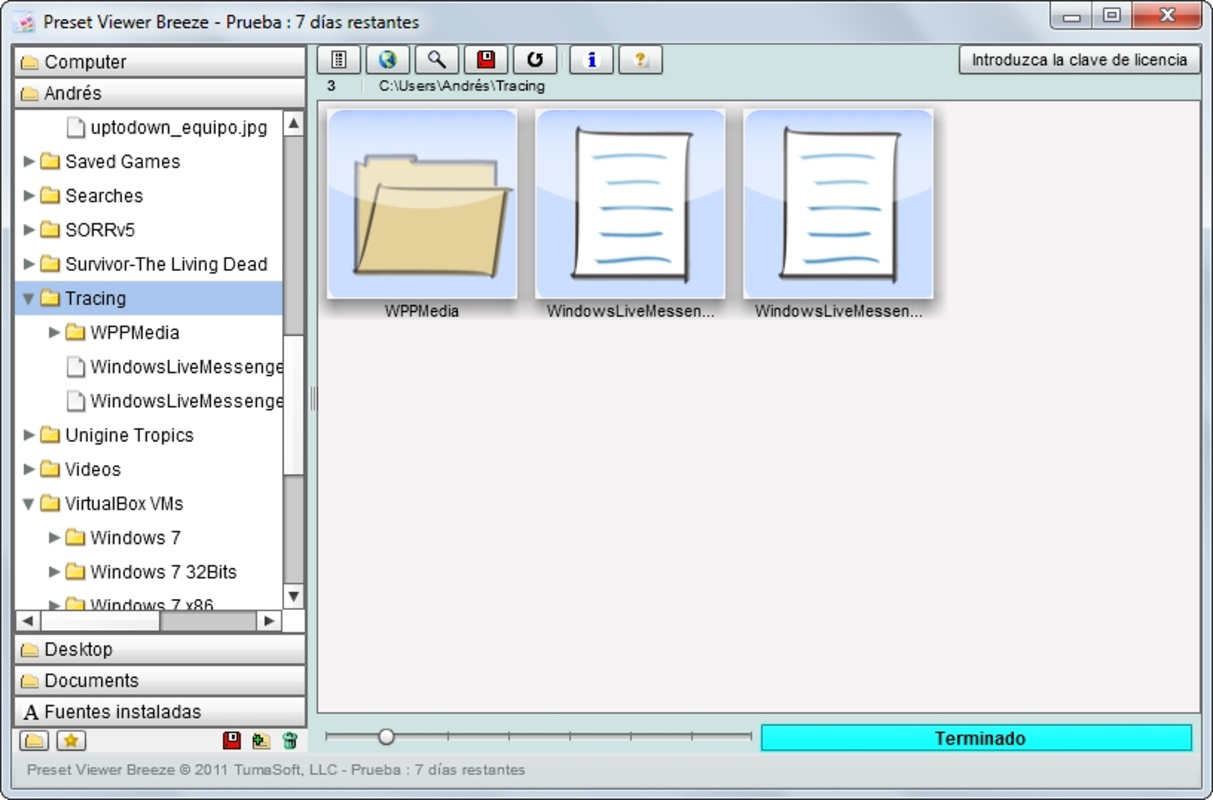Click the uptodown_equipo.jpg file icon

click(75, 127)
